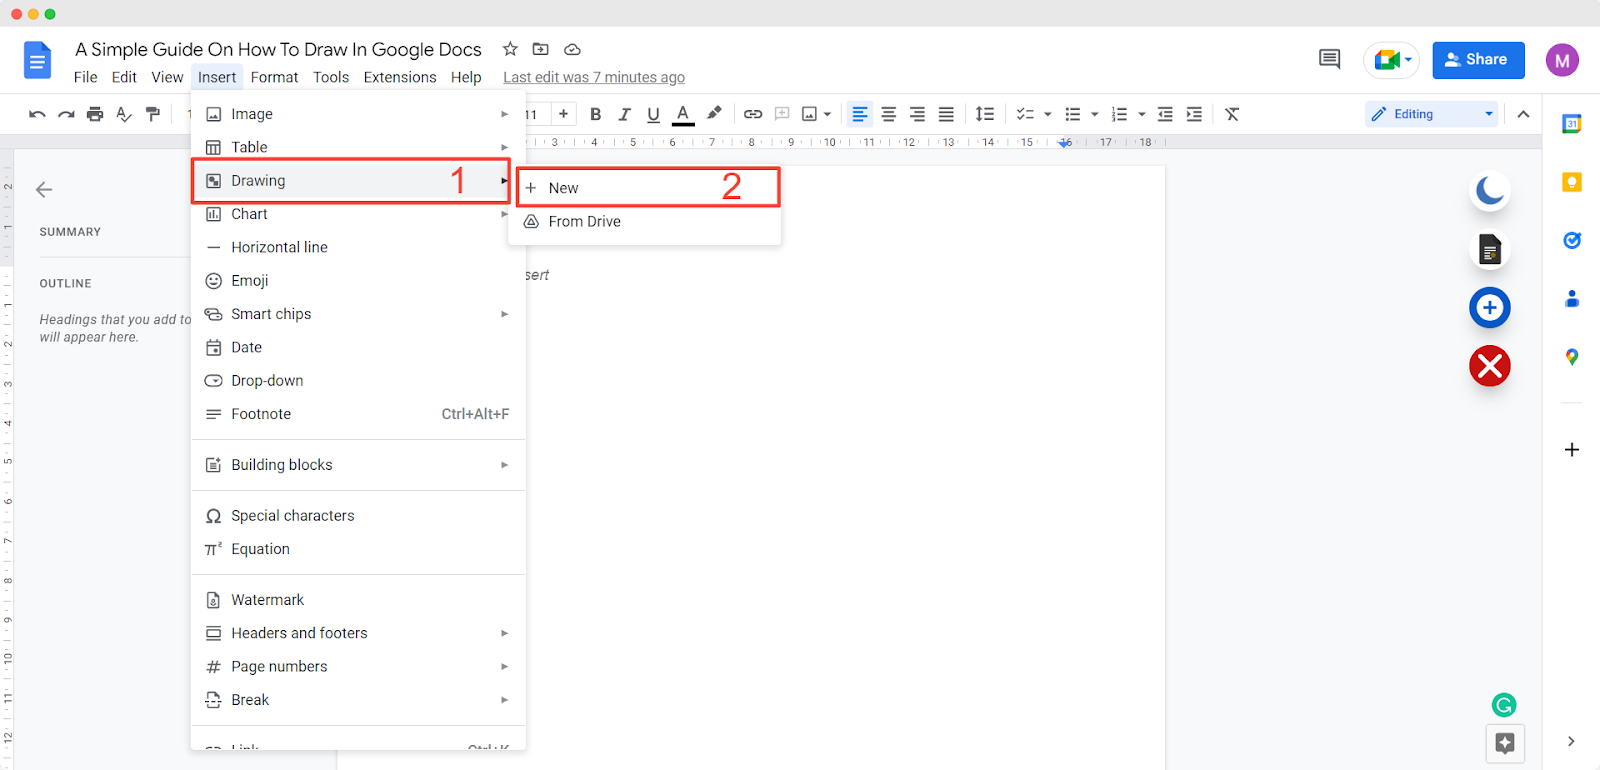Image resolution: width=1600 pixels, height=770 pixels.
Task: Select From Drive in the Drawing submenu
Action: click(645, 222)
